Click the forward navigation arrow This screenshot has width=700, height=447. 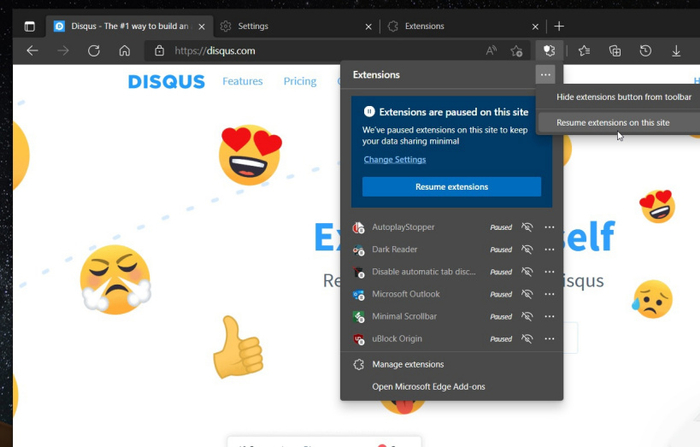63,51
